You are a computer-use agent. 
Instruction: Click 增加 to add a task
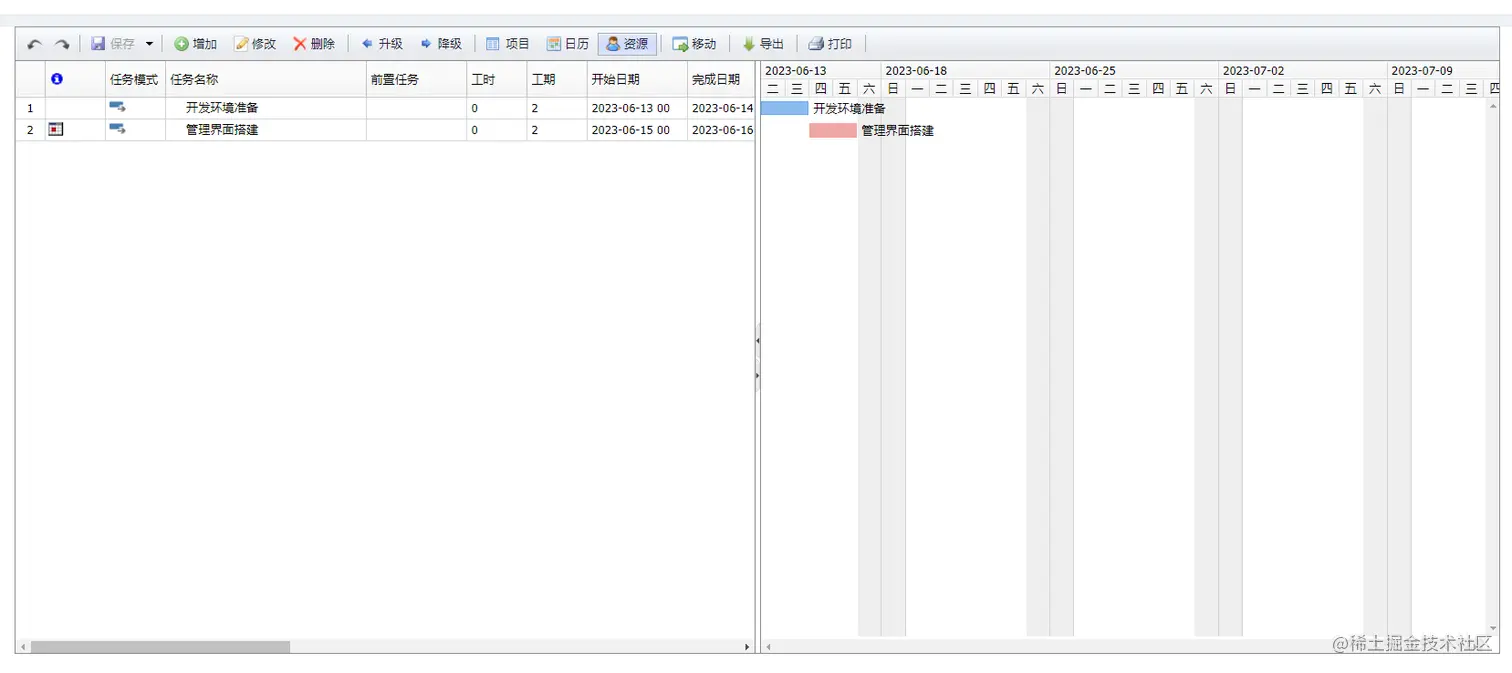196,44
